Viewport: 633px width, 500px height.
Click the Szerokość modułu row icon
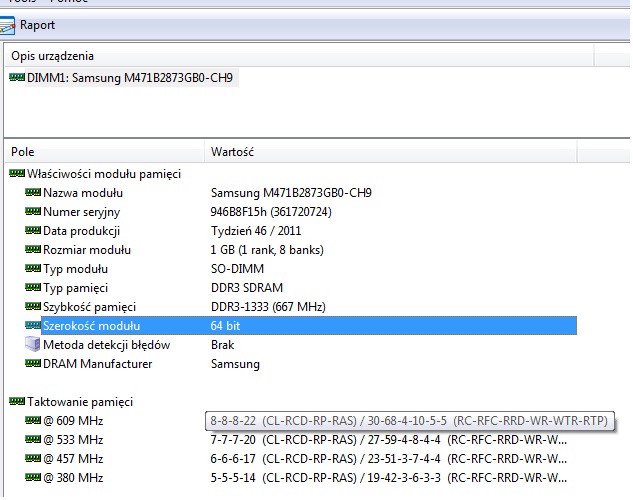point(33,325)
